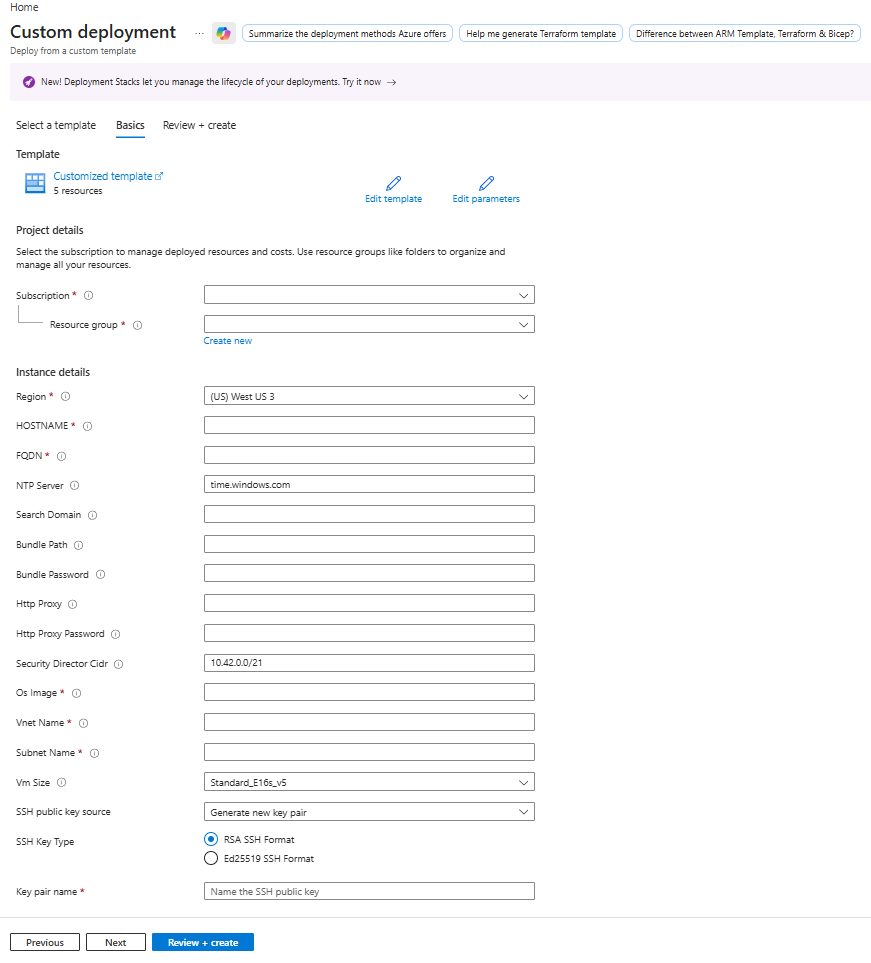Open the Customized template link
The width and height of the screenshot is (871, 963).
(x=103, y=176)
